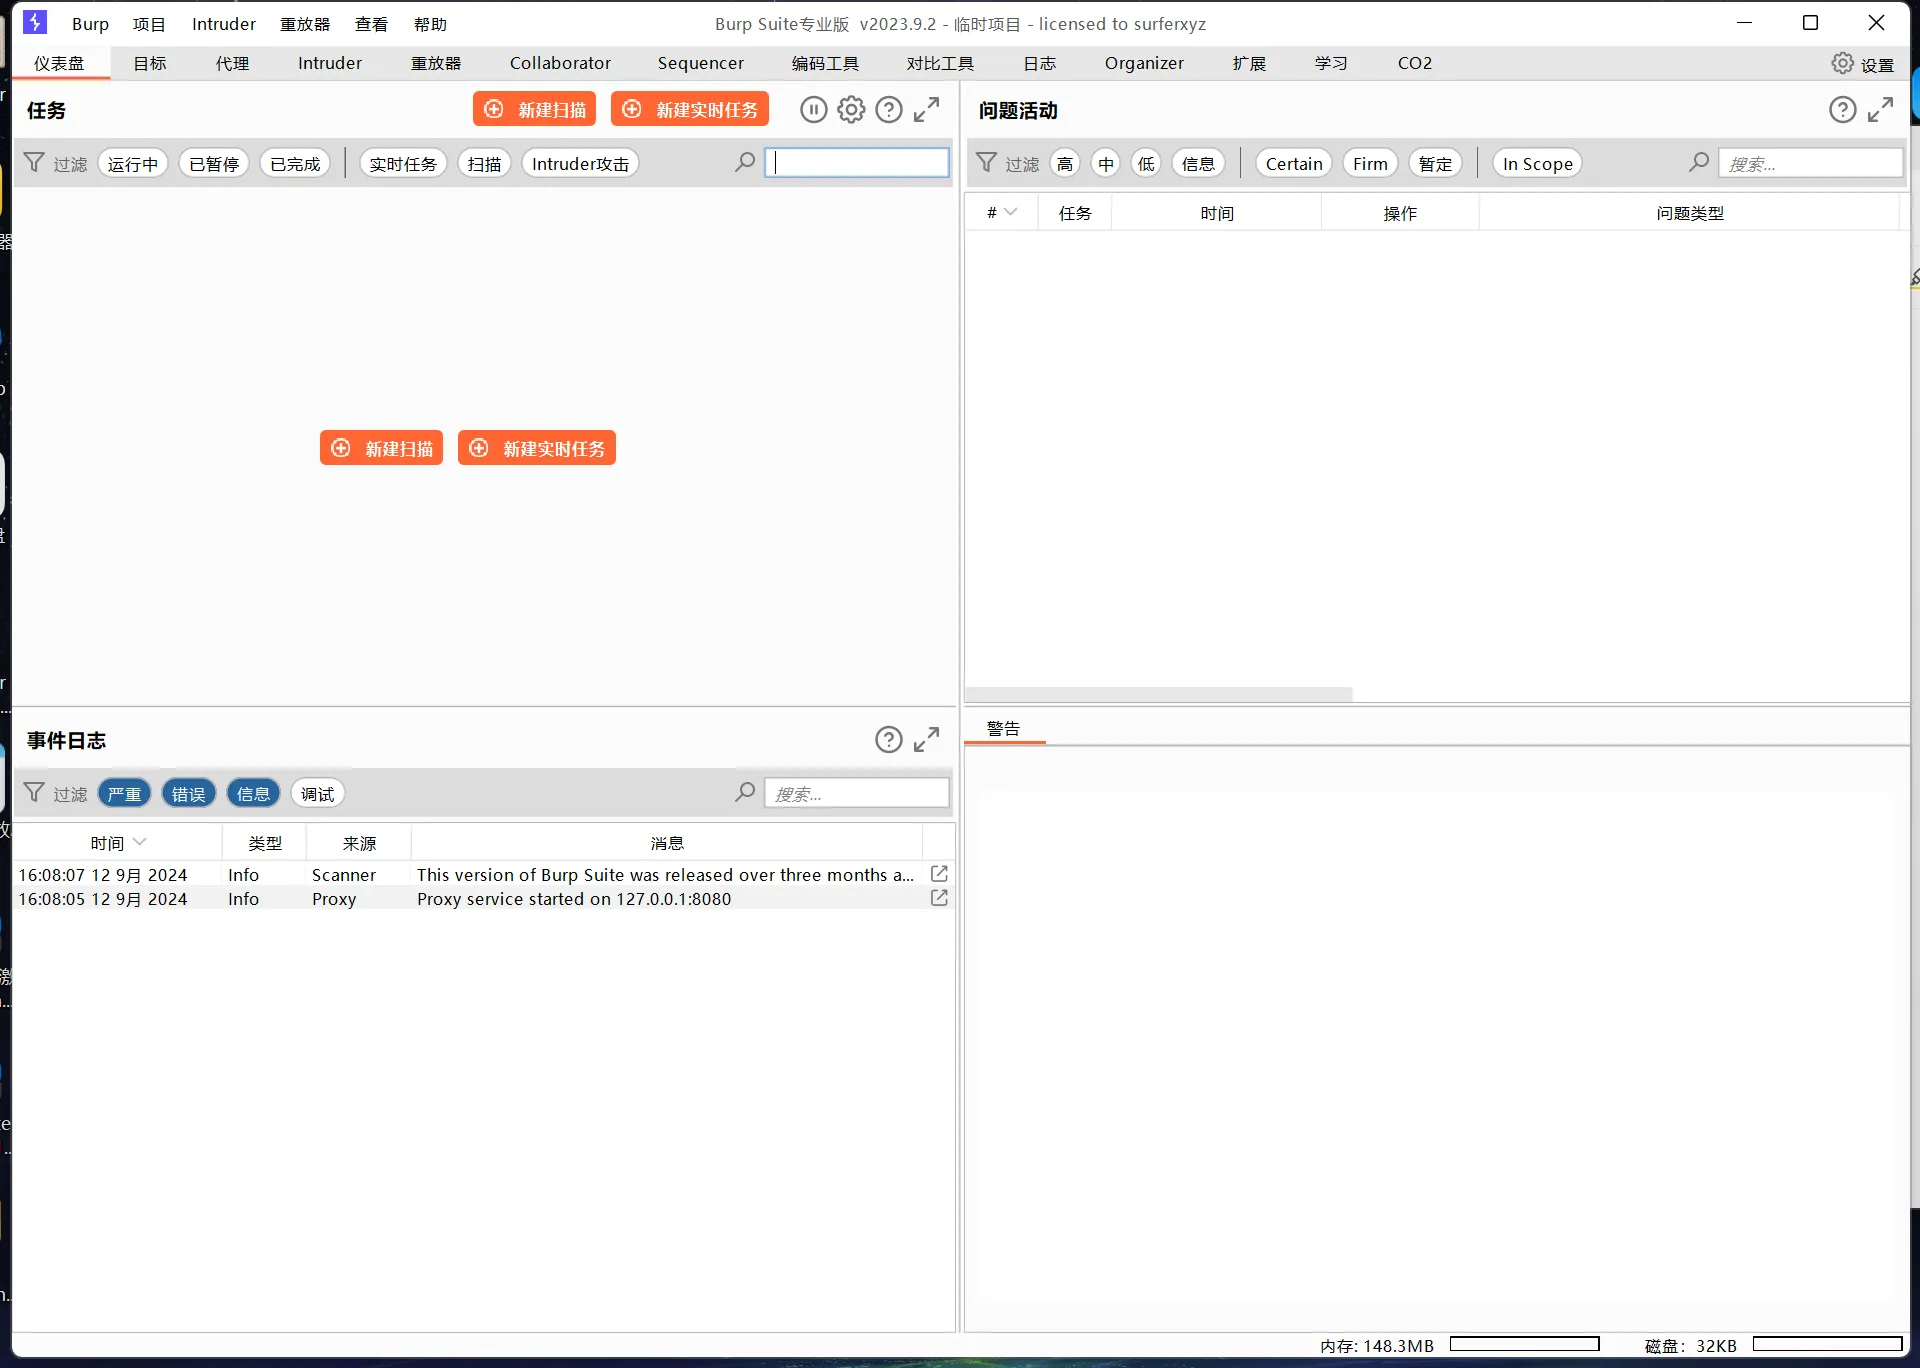The image size is (1920, 1368).
Task: Toggle 信息 severity filter in issues
Action: point(1198,164)
